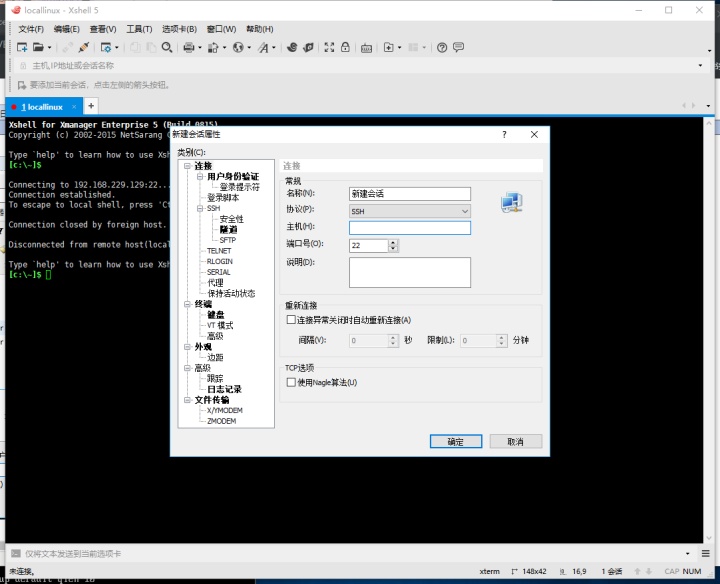The height and width of the screenshot is (584, 720).
Task: Enable auto reconnect on abnormal close checkbox
Action: (x=291, y=320)
